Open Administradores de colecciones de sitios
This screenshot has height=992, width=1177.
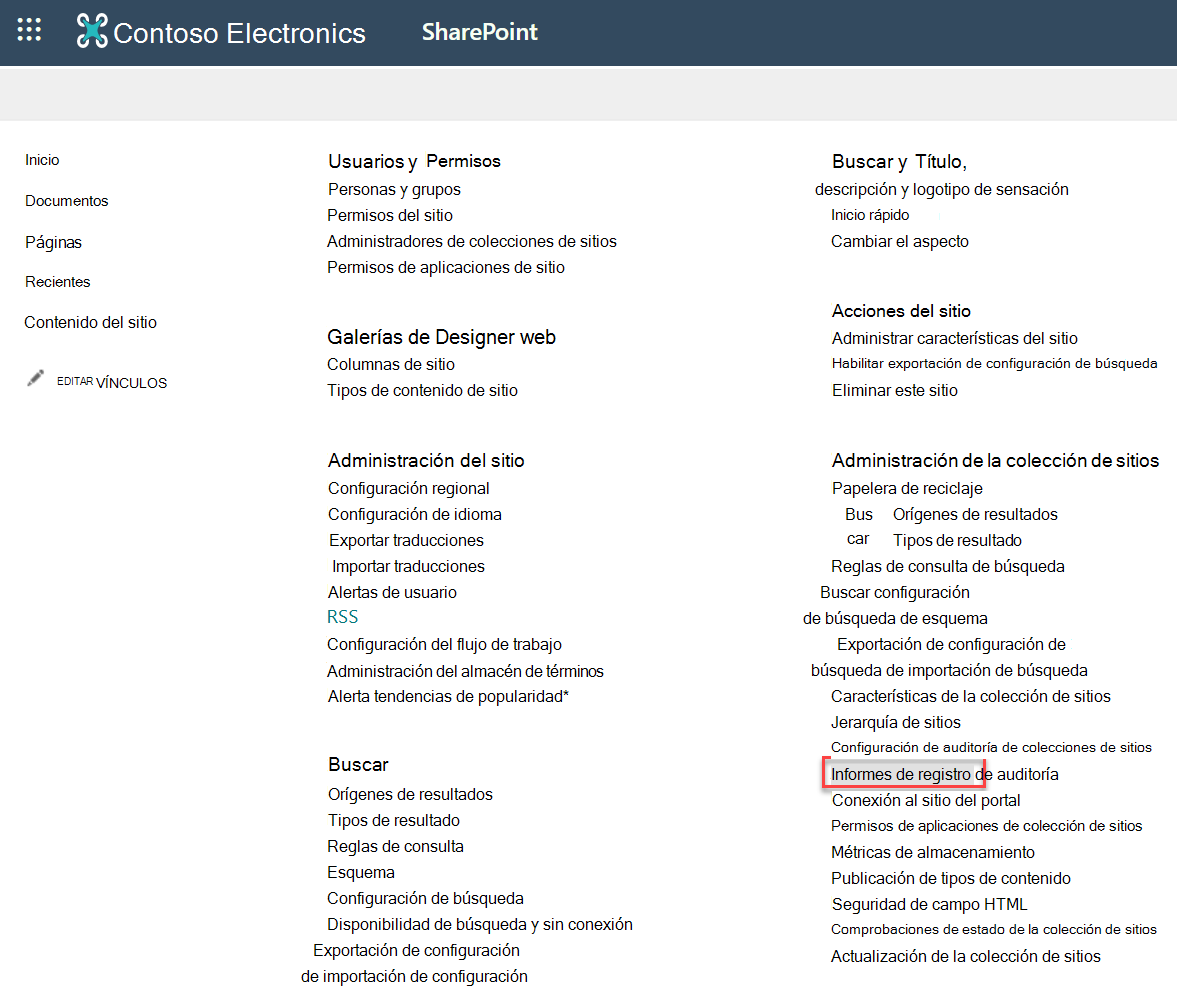point(472,242)
